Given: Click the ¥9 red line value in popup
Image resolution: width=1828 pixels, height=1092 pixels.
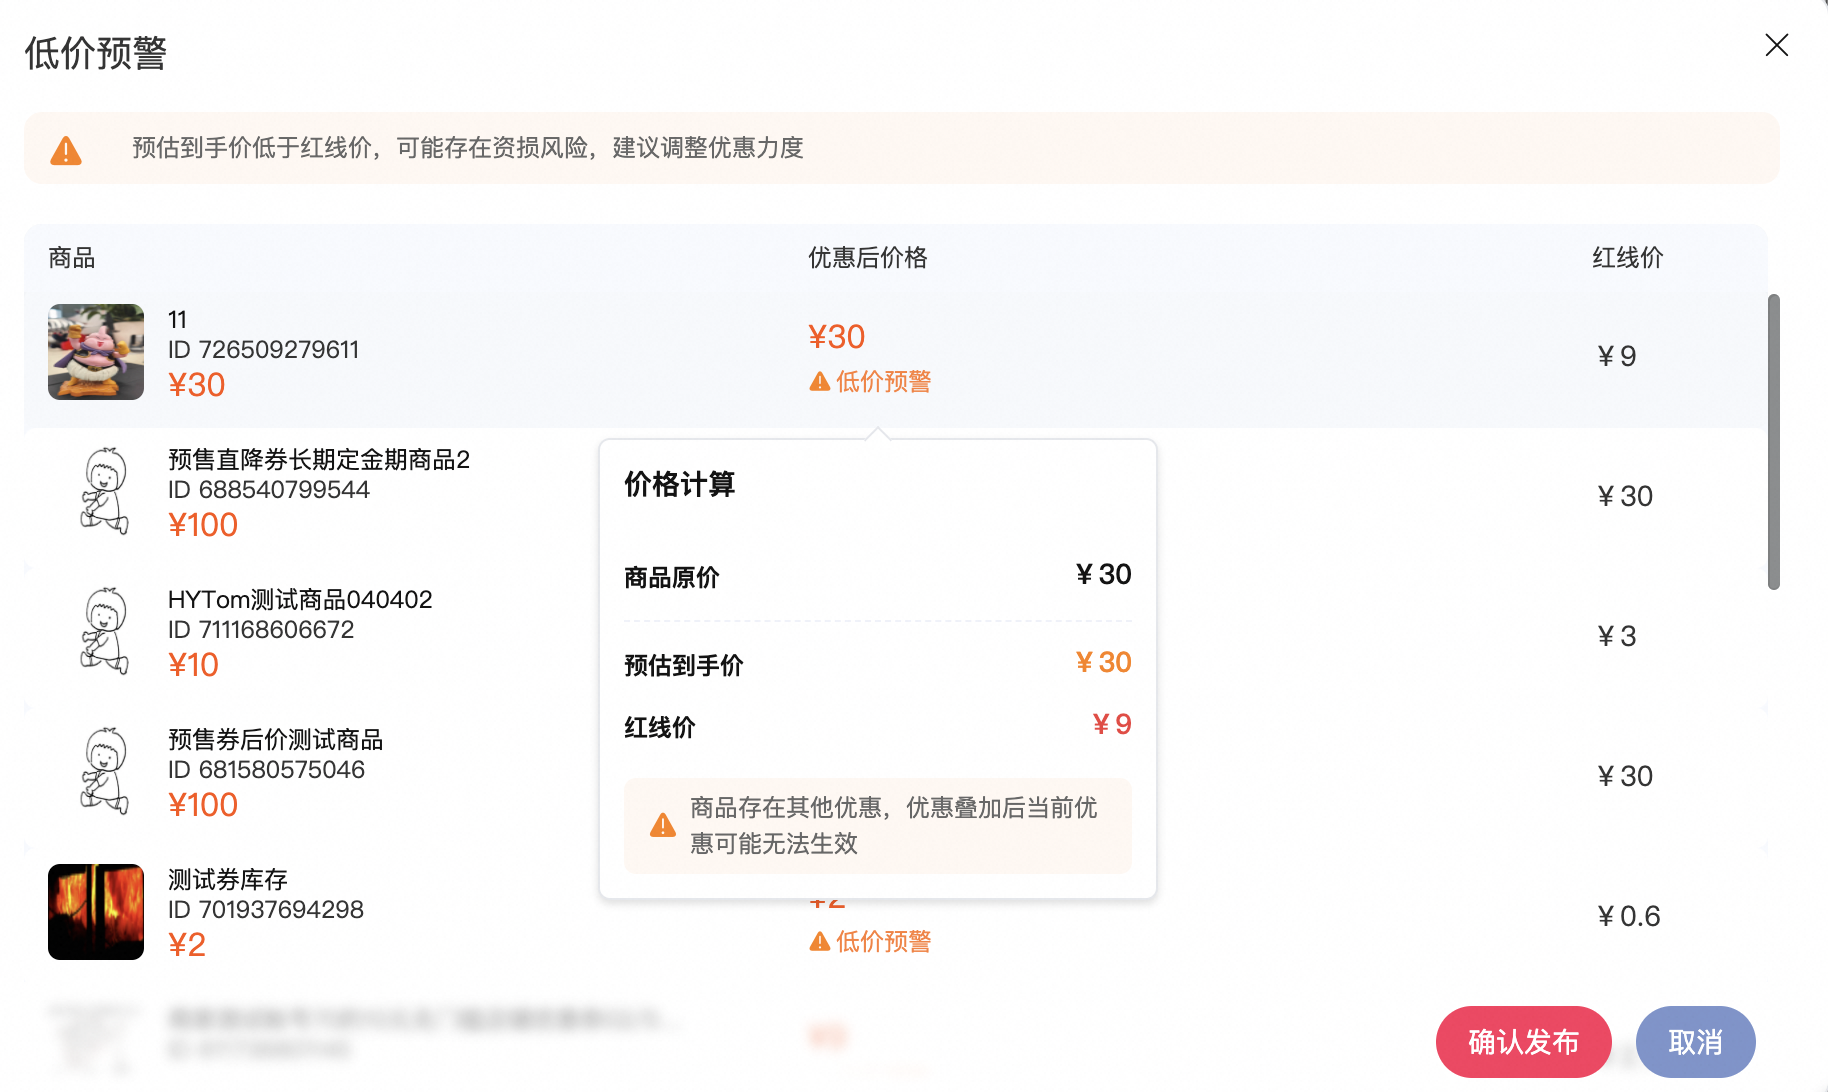Looking at the screenshot, I should (x=1112, y=724).
